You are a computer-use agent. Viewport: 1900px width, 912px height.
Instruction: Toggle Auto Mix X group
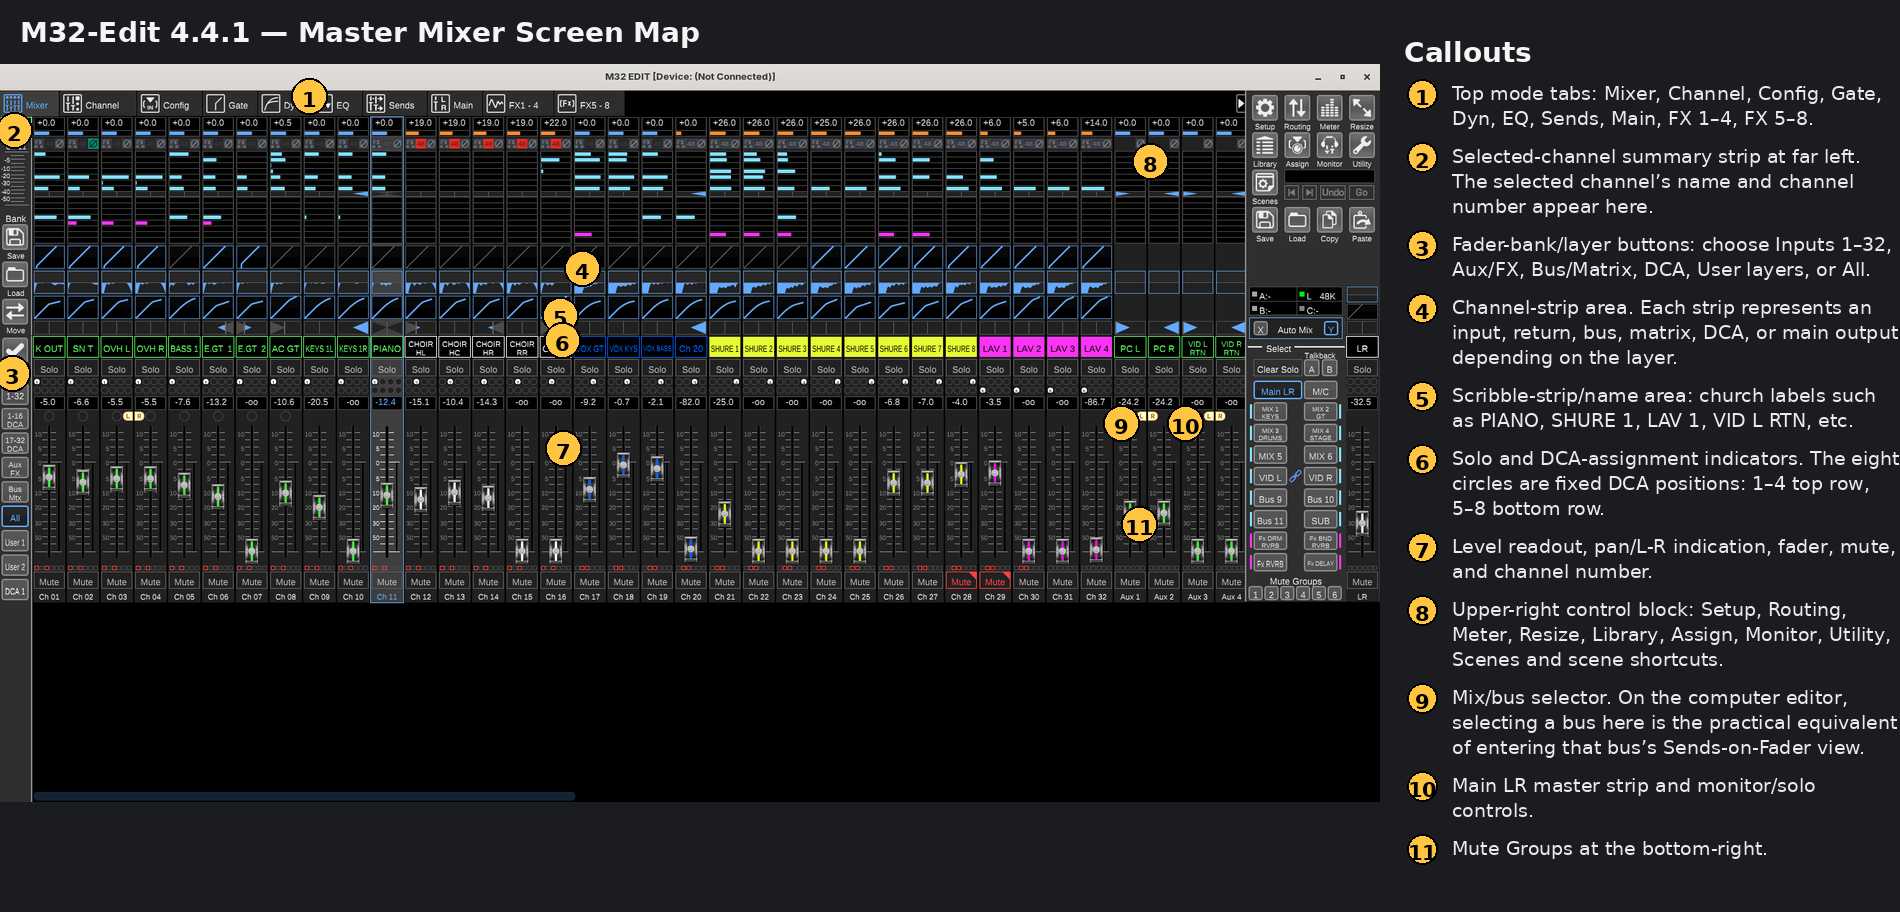pyautogui.click(x=1260, y=329)
